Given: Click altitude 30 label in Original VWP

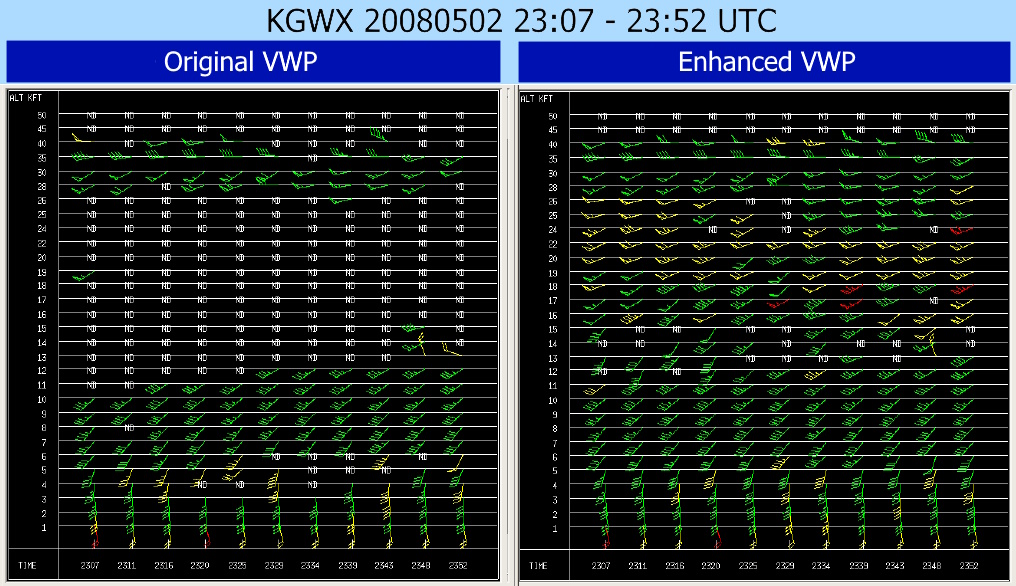Looking at the screenshot, I should point(42,172).
